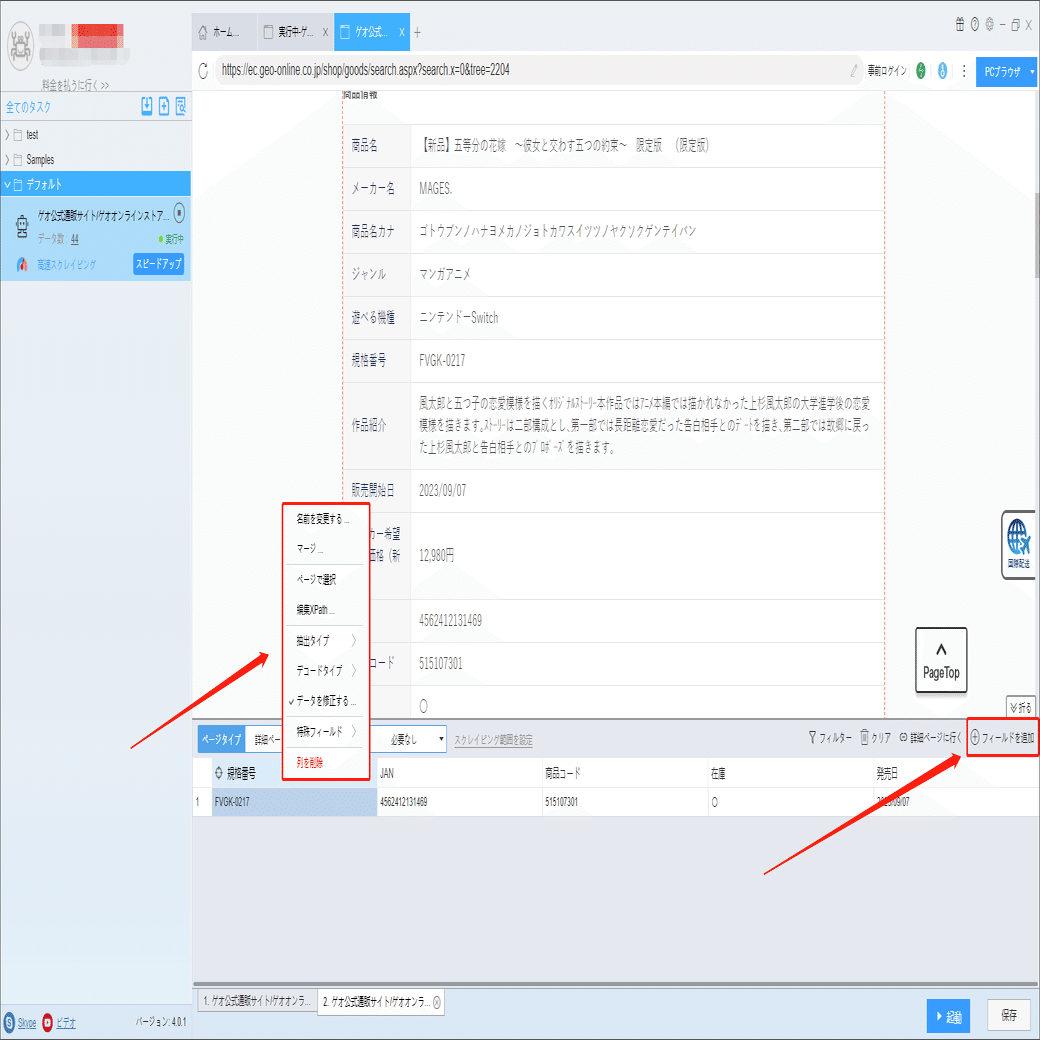The width and height of the screenshot is (1040, 1040).
Task: Open the three-dot more options menu
Action: tap(964, 70)
